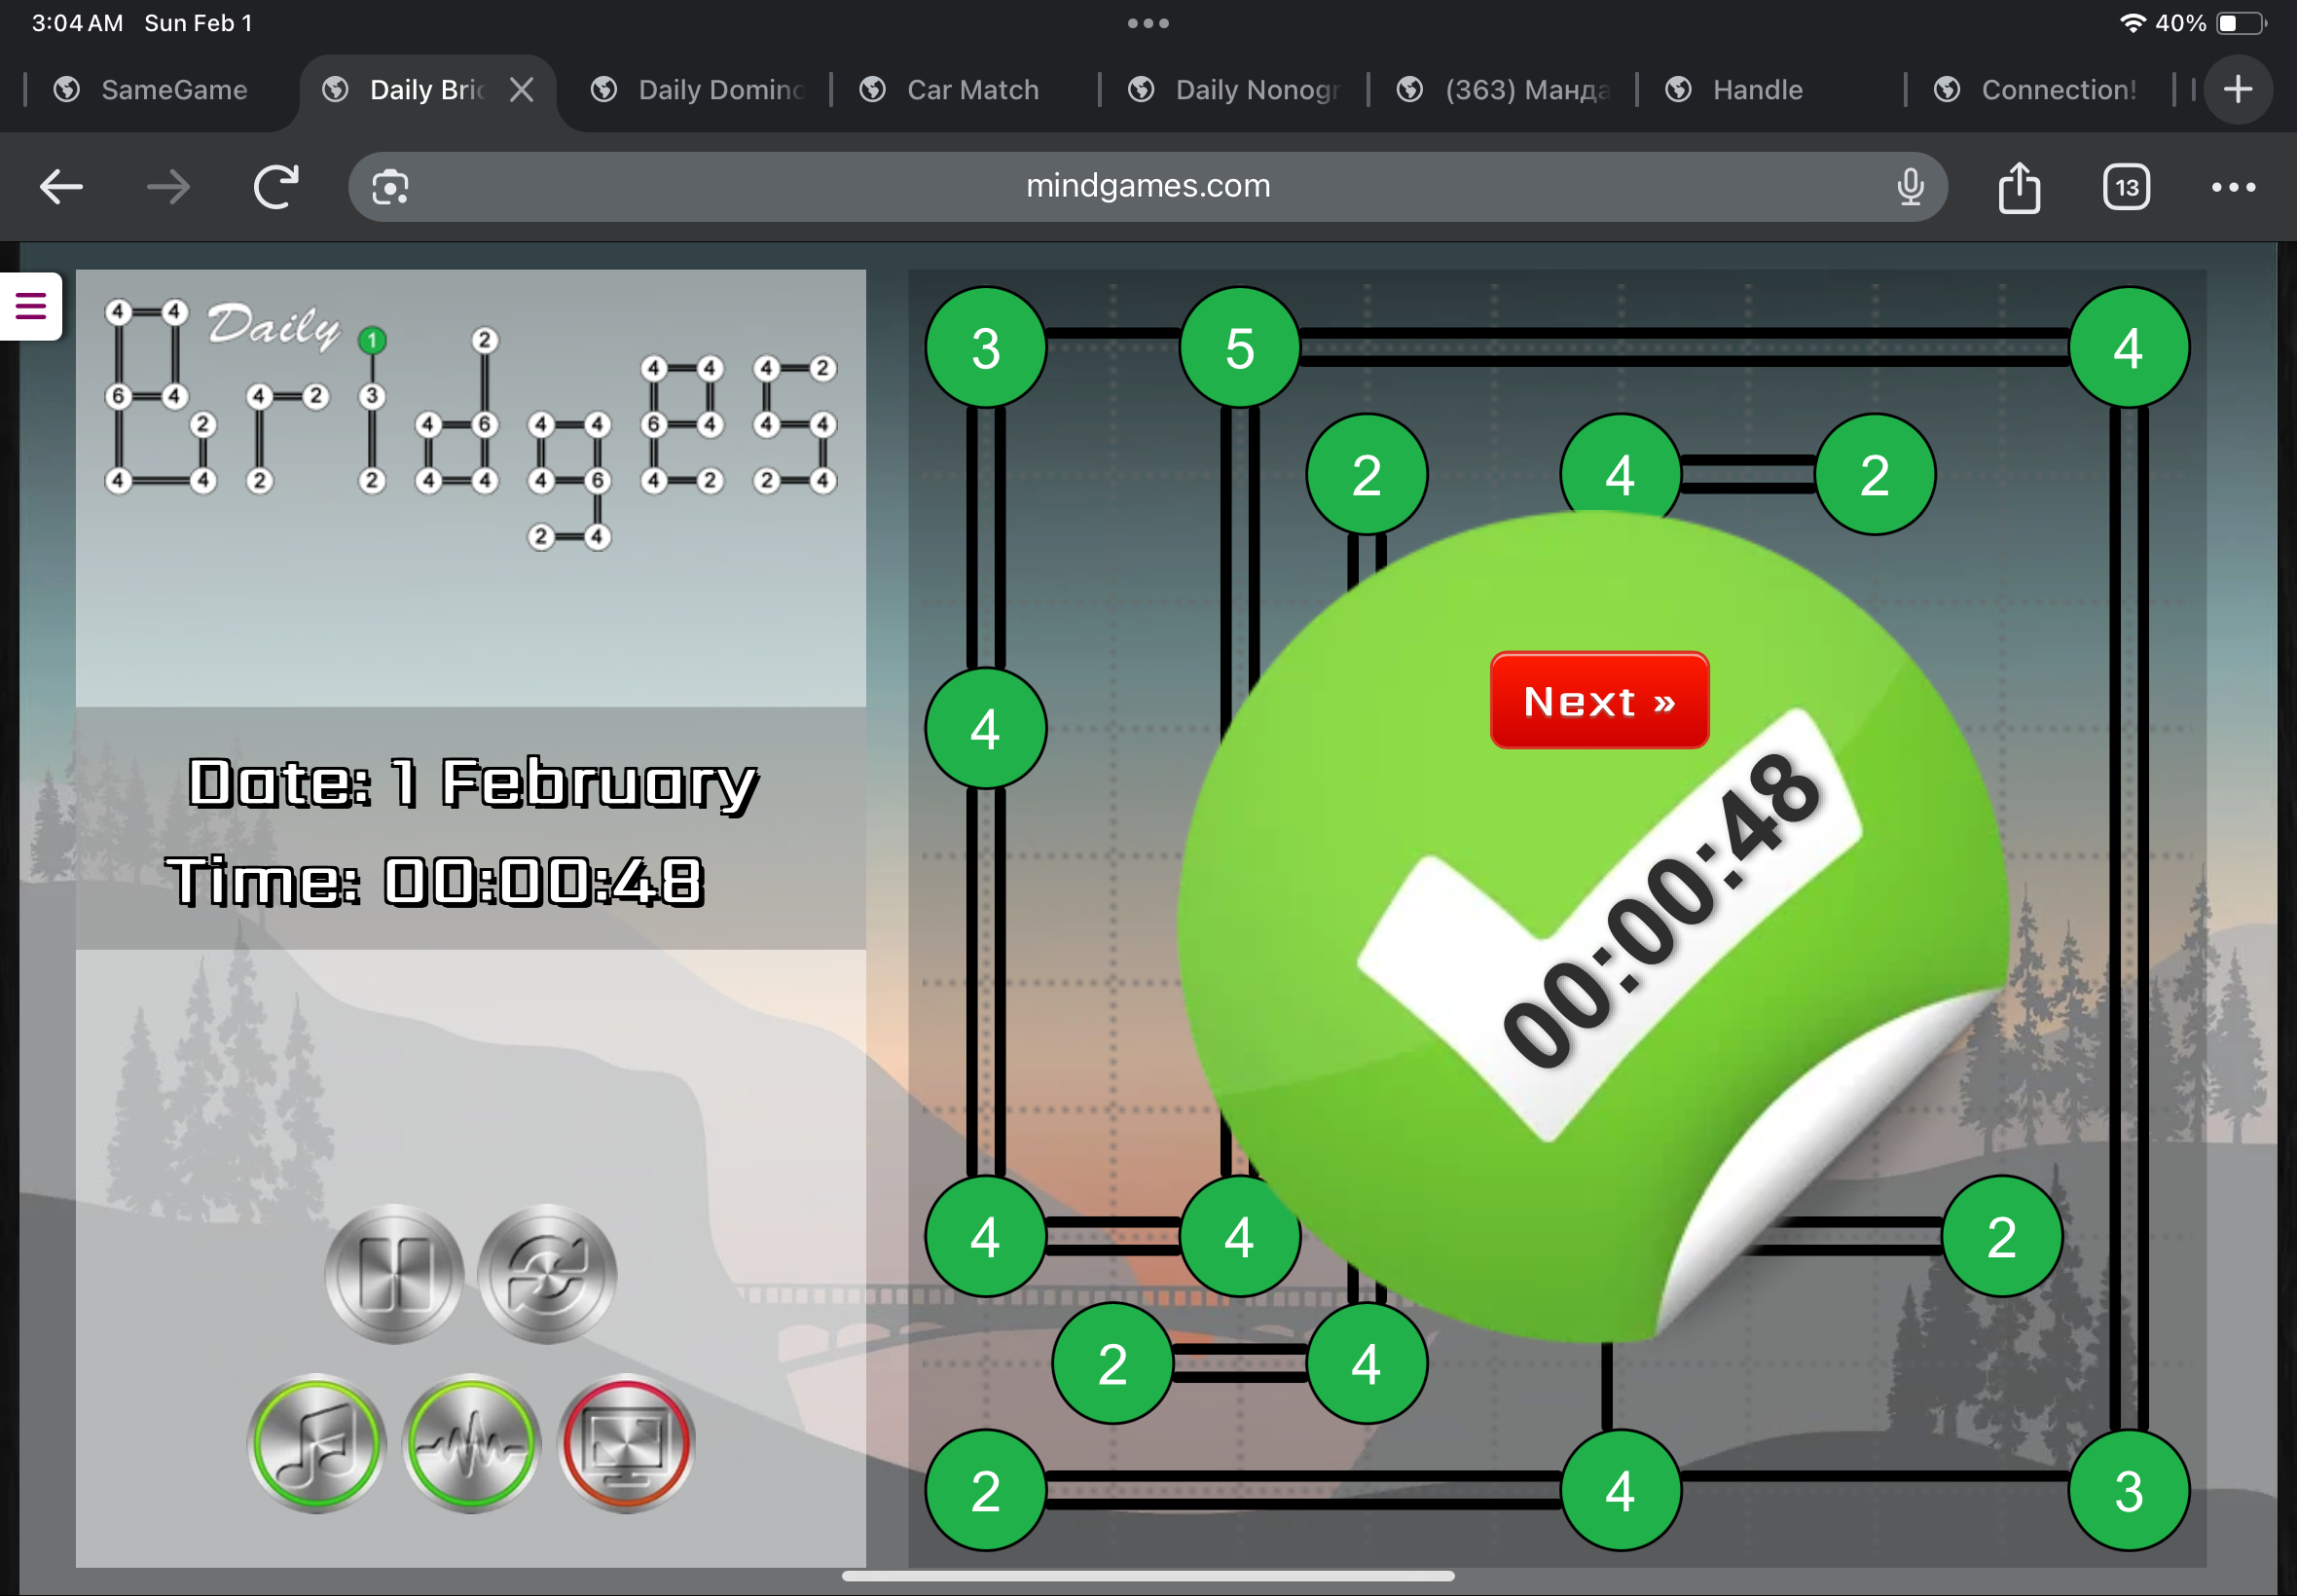Open the browser more options menu
This screenshot has height=1596, width=2297.
point(2232,187)
